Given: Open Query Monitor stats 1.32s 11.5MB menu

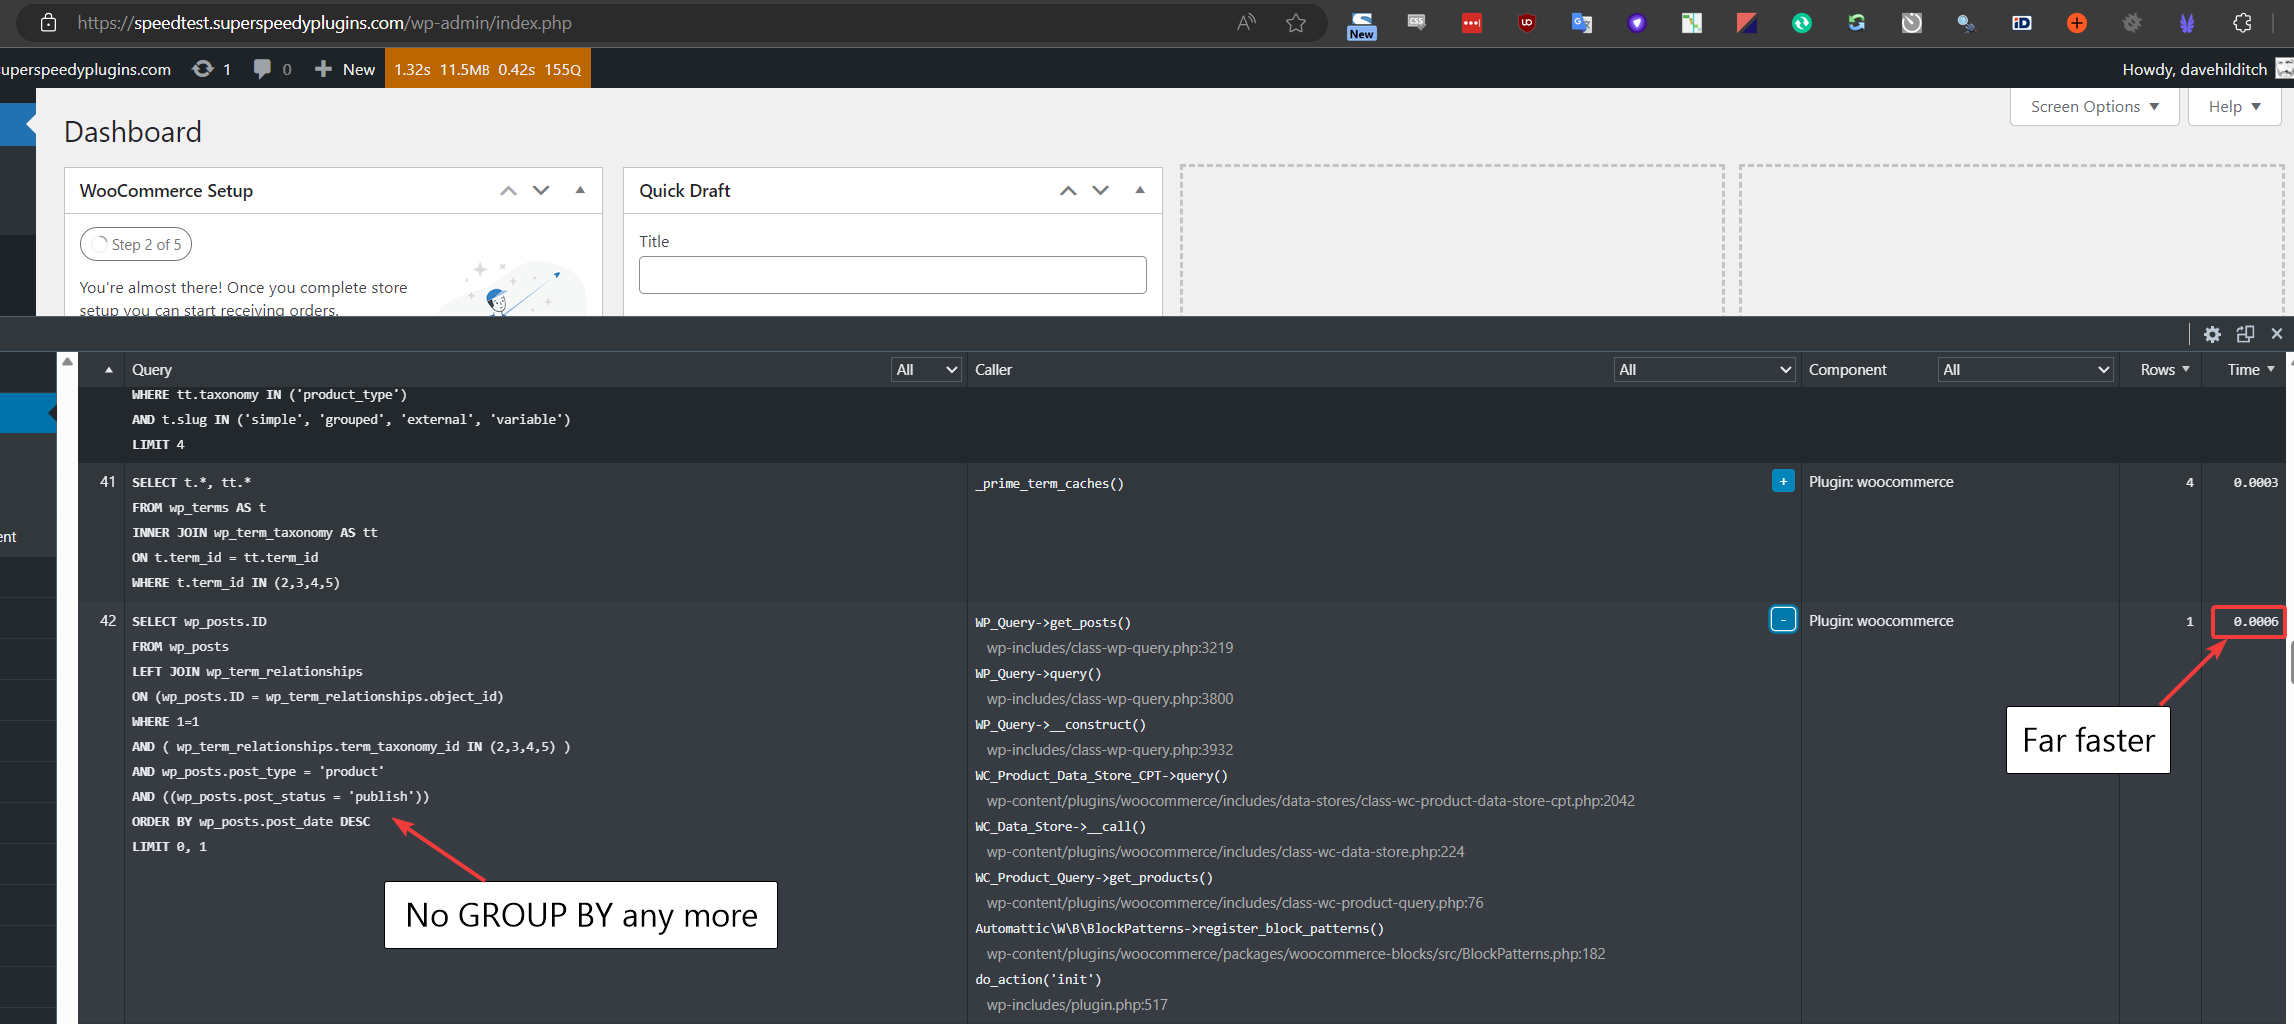Looking at the screenshot, I should tap(488, 69).
